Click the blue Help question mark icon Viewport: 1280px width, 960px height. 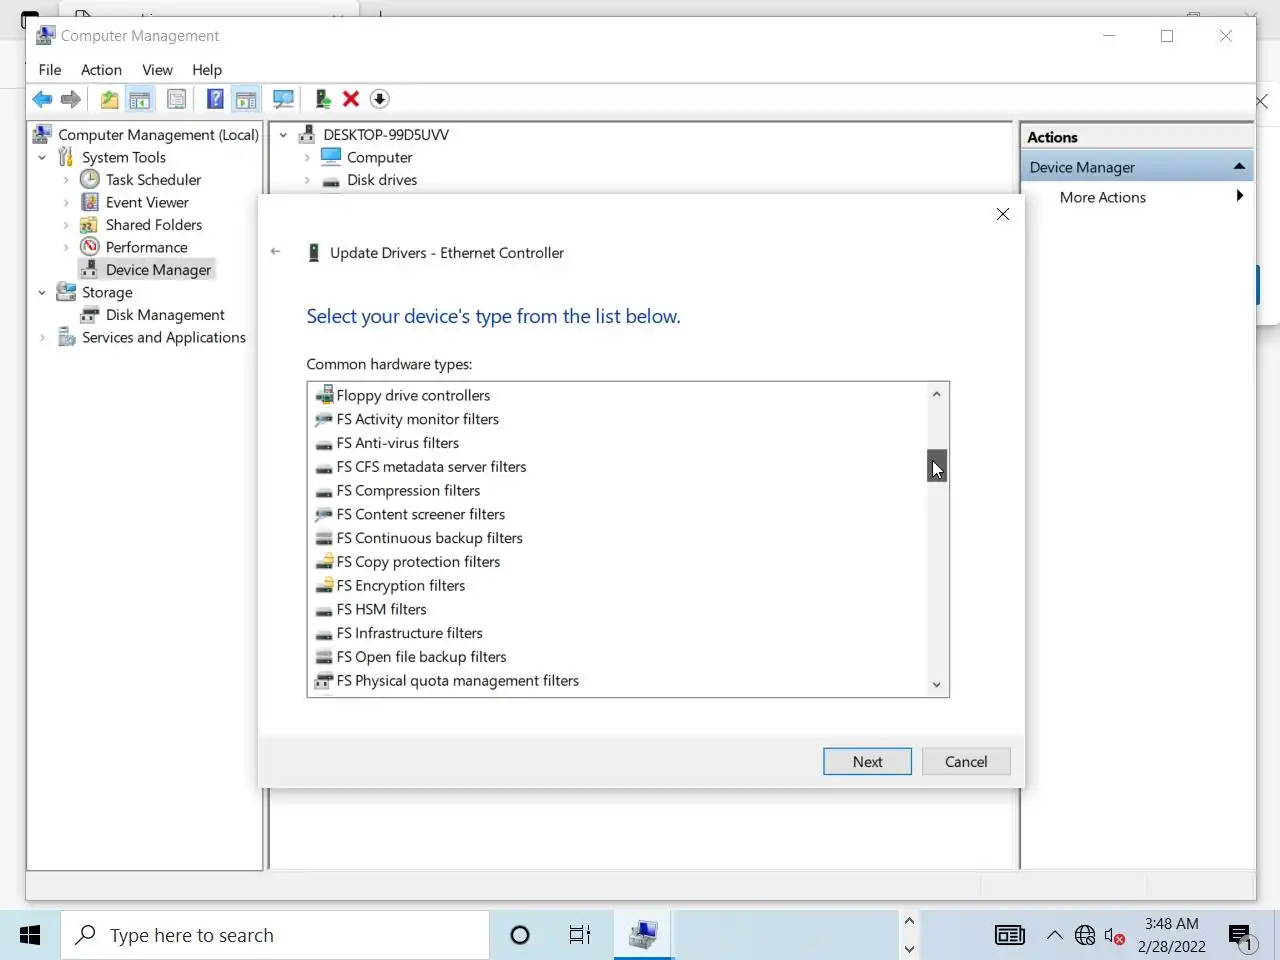(x=215, y=99)
